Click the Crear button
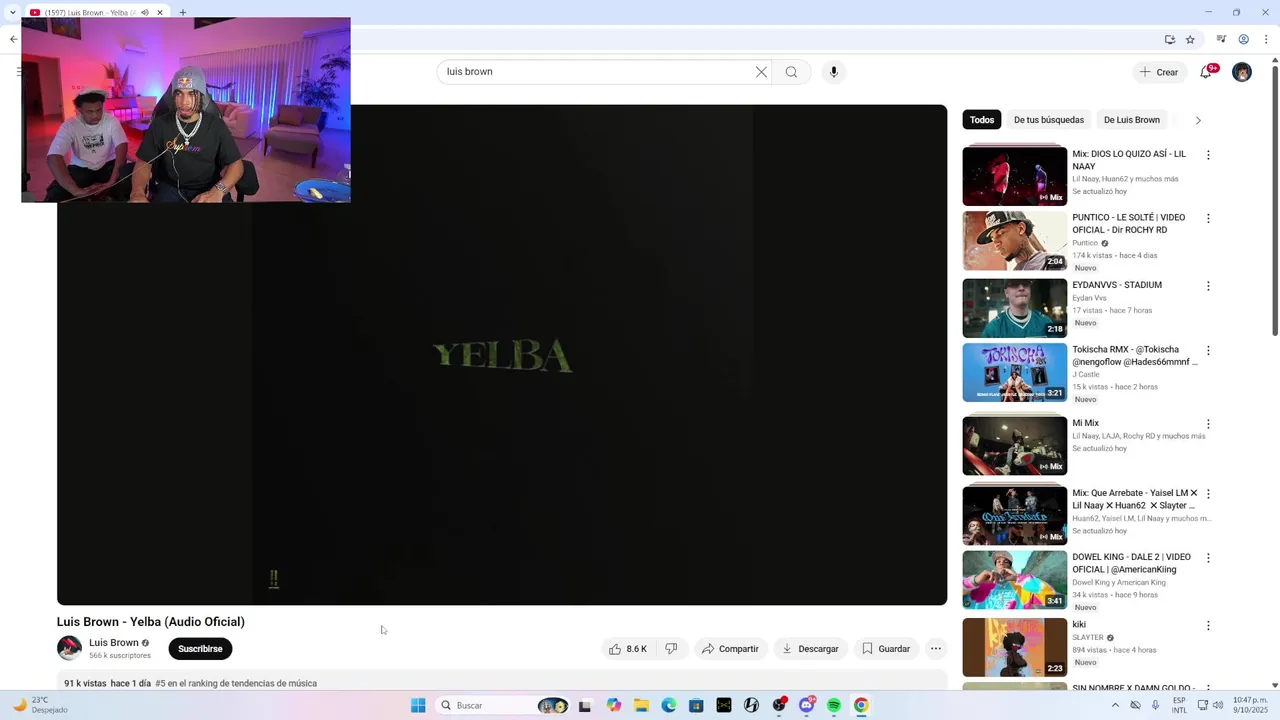The width and height of the screenshot is (1280, 720). [1159, 72]
